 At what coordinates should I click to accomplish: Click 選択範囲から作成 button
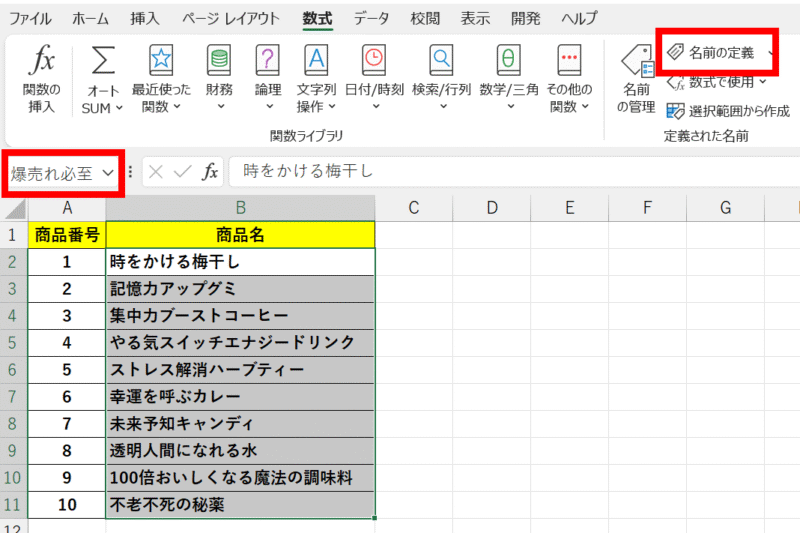pyautogui.click(x=729, y=111)
